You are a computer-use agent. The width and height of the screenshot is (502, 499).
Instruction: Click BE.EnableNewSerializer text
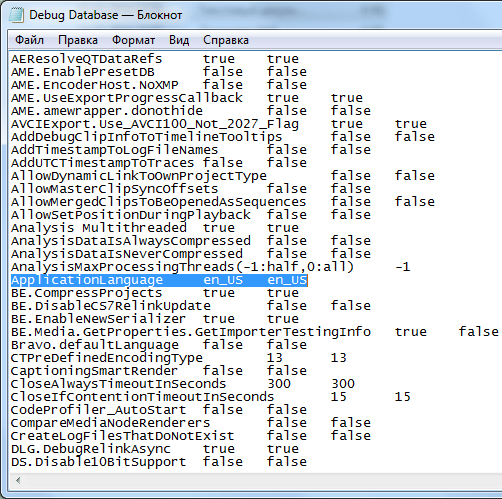tap(98, 319)
